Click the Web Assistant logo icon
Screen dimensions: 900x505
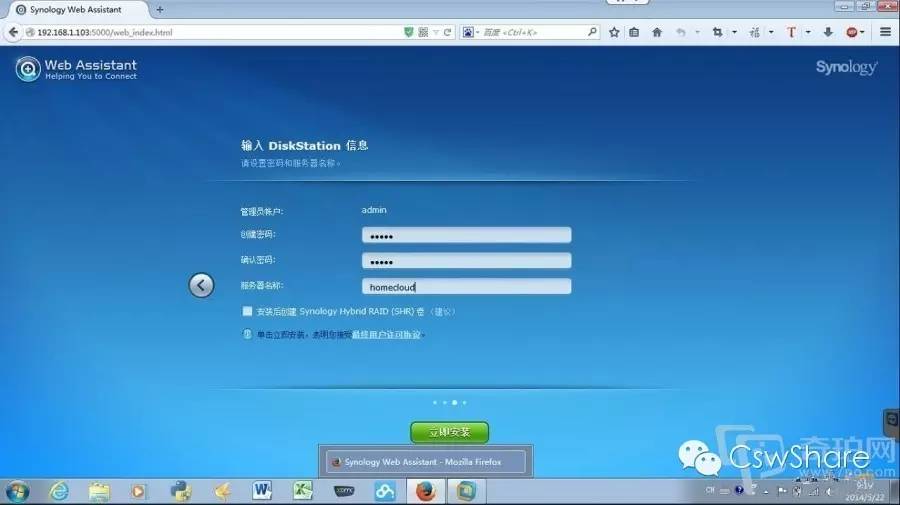click(28, 69)
